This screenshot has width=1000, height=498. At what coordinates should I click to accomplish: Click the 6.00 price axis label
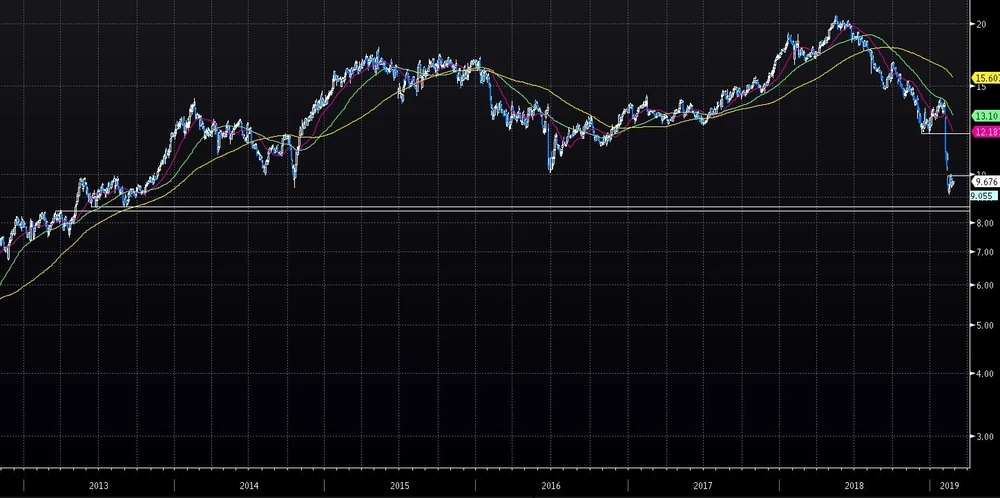click(984, 287)
